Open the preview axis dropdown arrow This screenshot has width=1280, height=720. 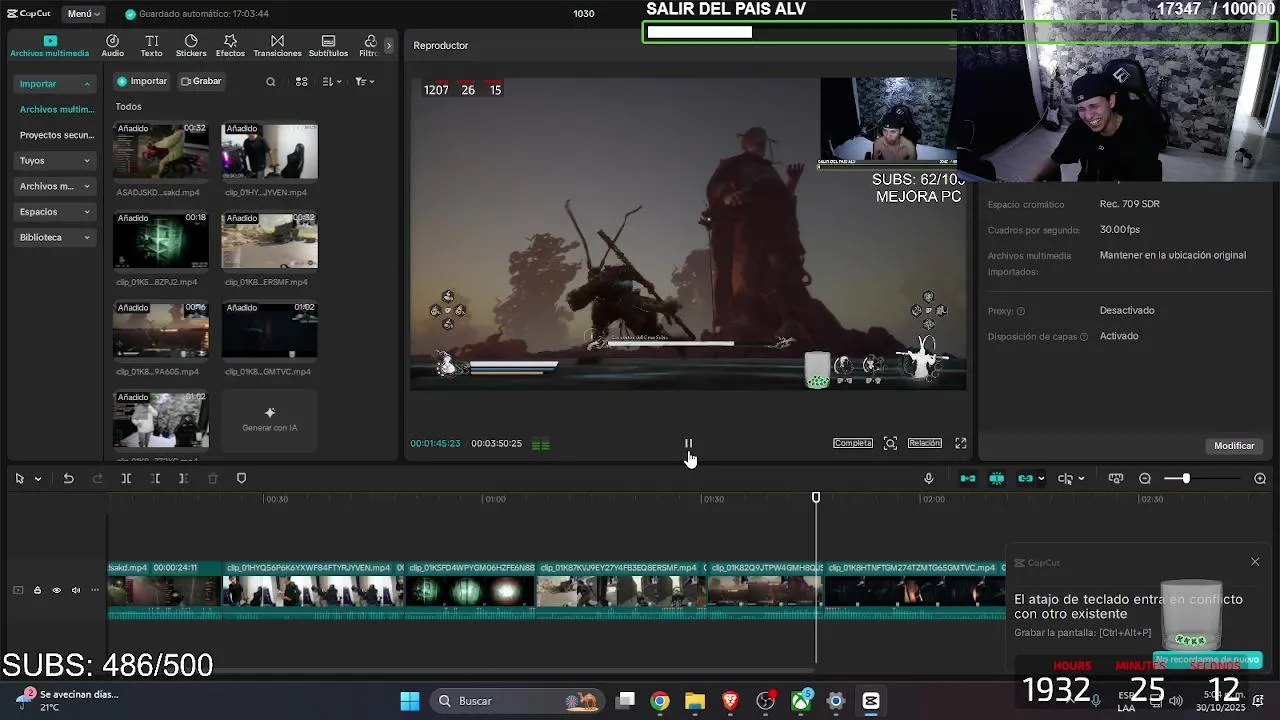click(1081, 479)
